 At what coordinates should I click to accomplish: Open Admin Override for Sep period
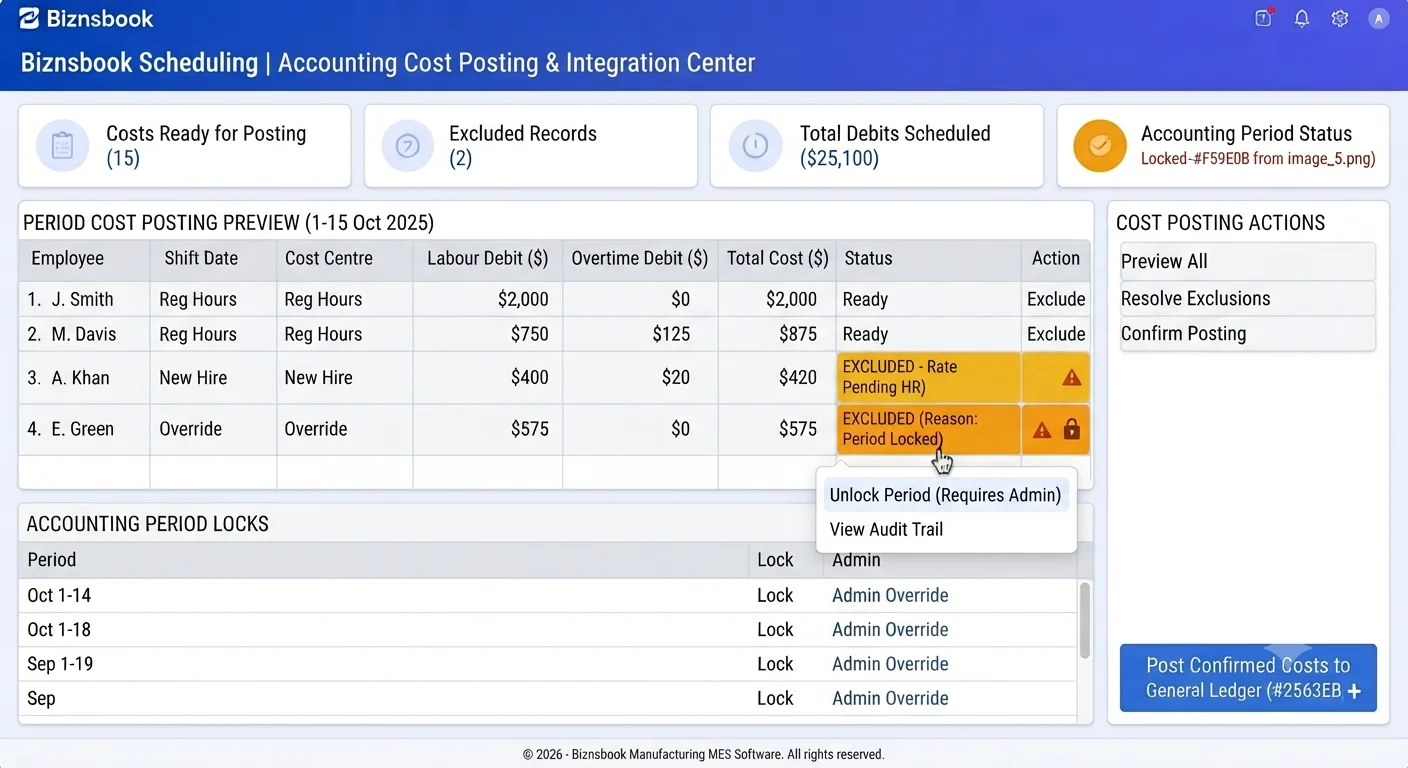(x=890, y=698)
